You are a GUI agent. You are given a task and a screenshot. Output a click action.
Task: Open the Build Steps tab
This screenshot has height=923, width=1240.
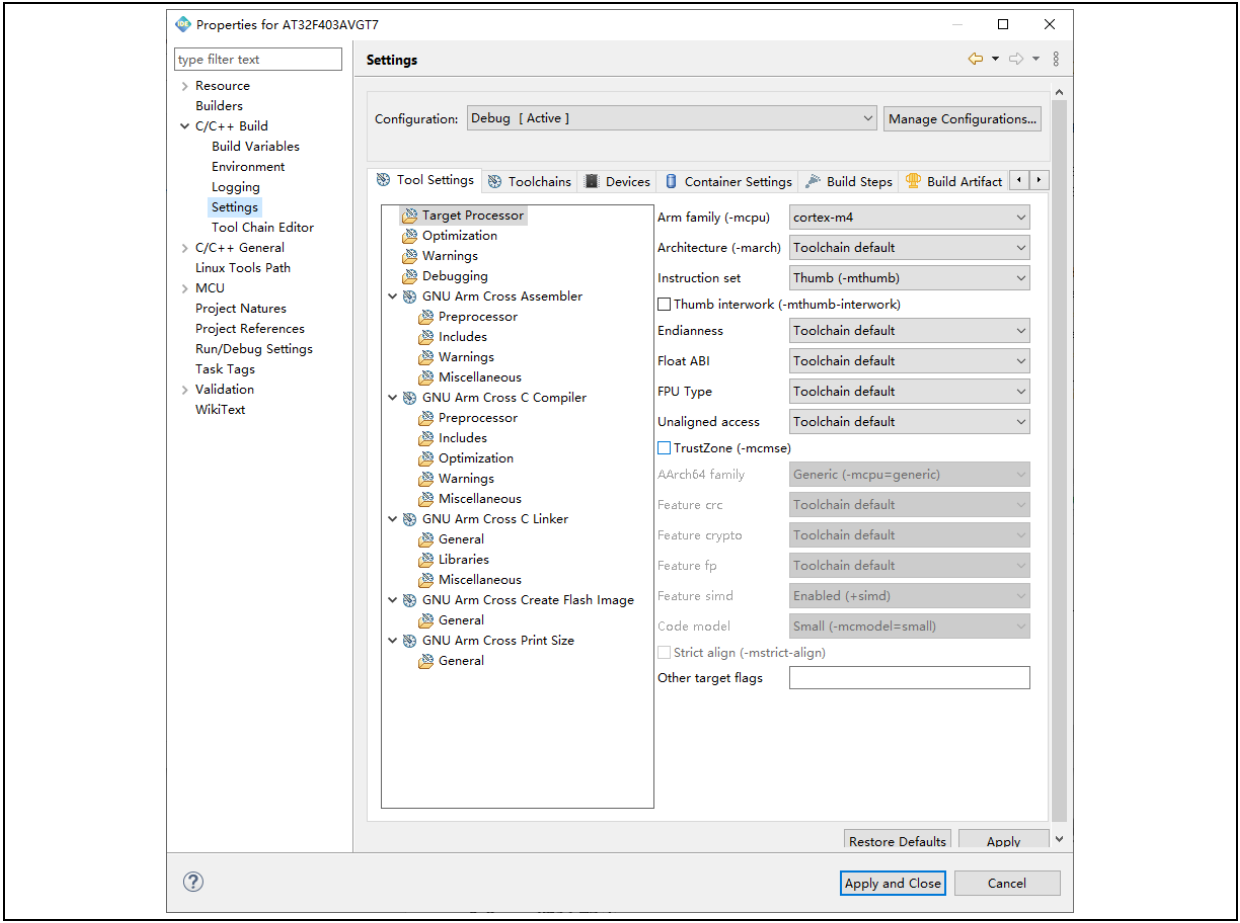[849, 182]
